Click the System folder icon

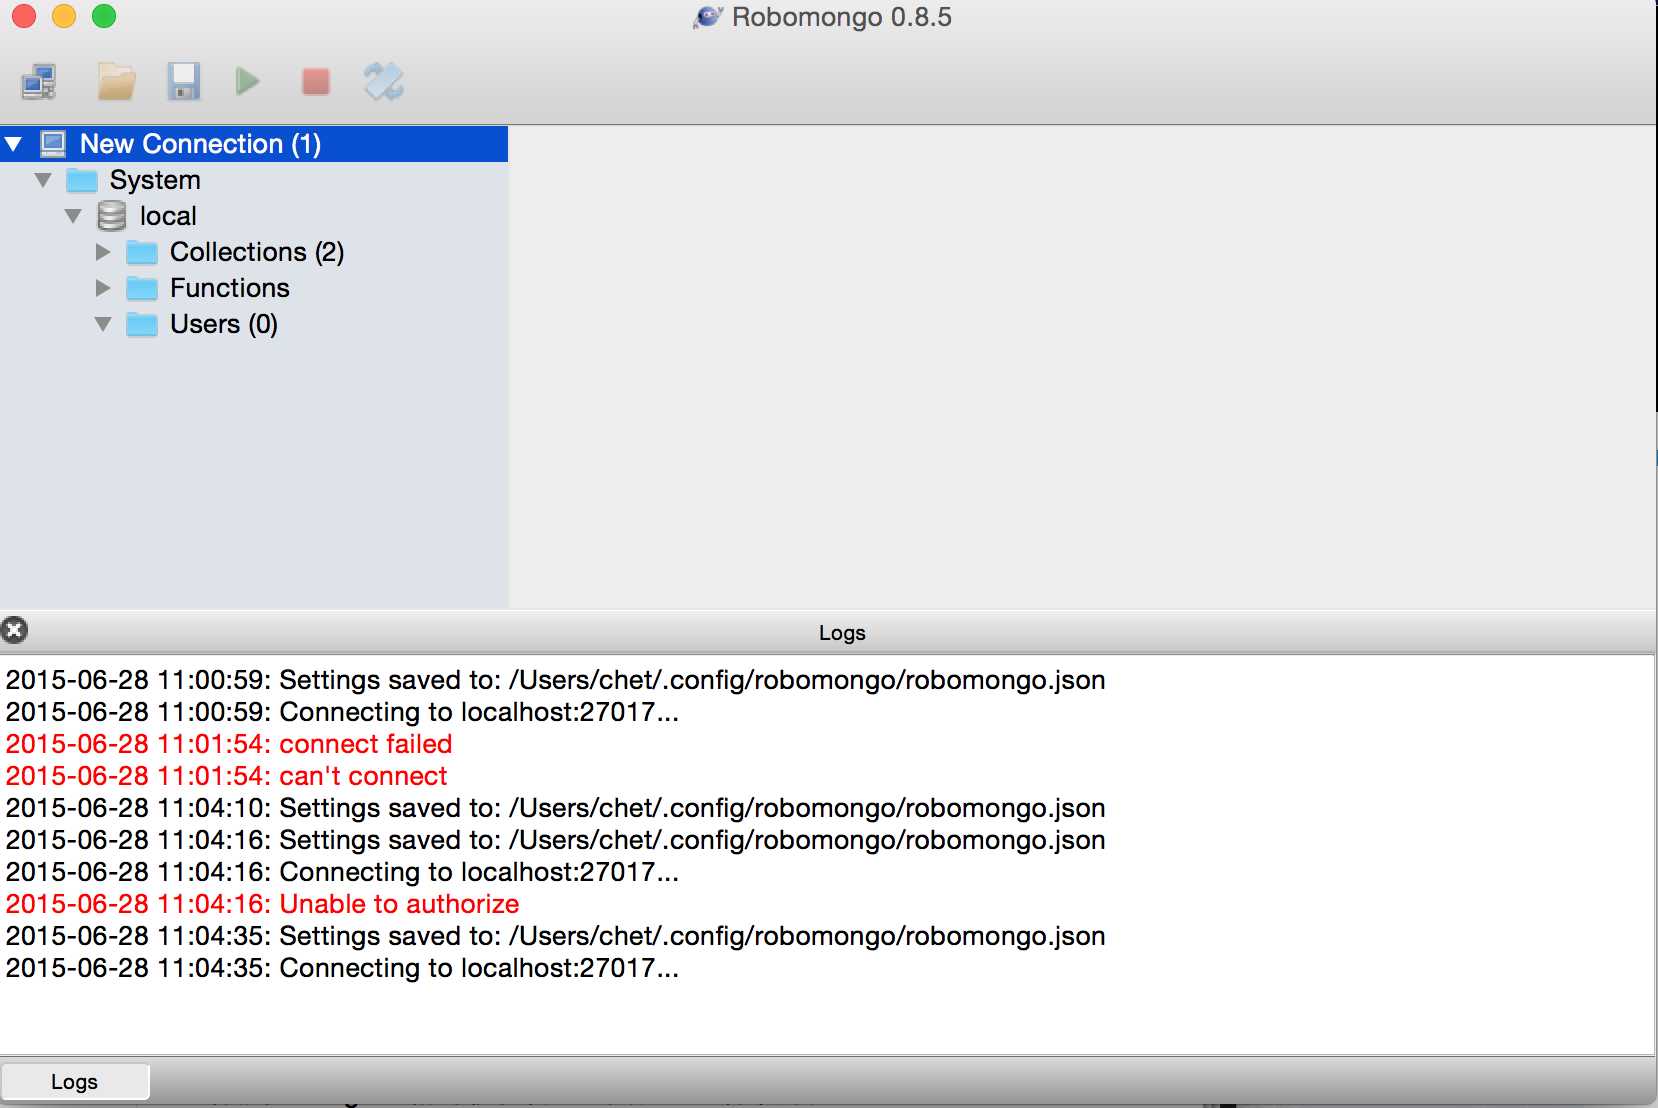tap(82, 180)
